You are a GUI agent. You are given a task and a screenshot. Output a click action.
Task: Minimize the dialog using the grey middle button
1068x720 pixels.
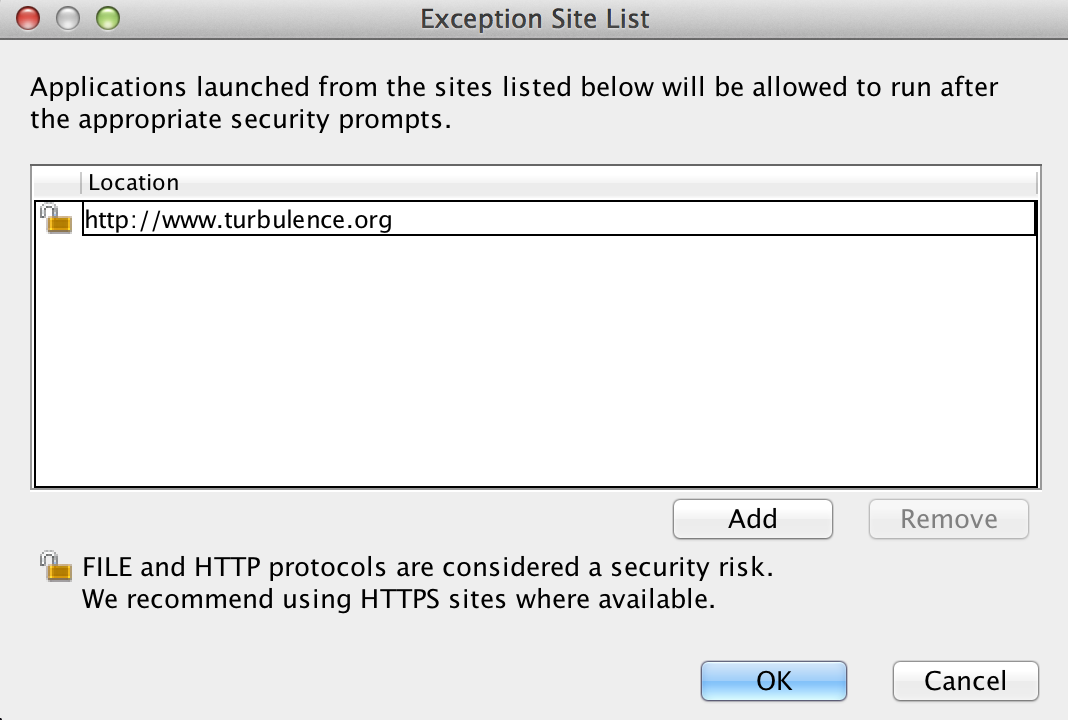coord(67,18)
